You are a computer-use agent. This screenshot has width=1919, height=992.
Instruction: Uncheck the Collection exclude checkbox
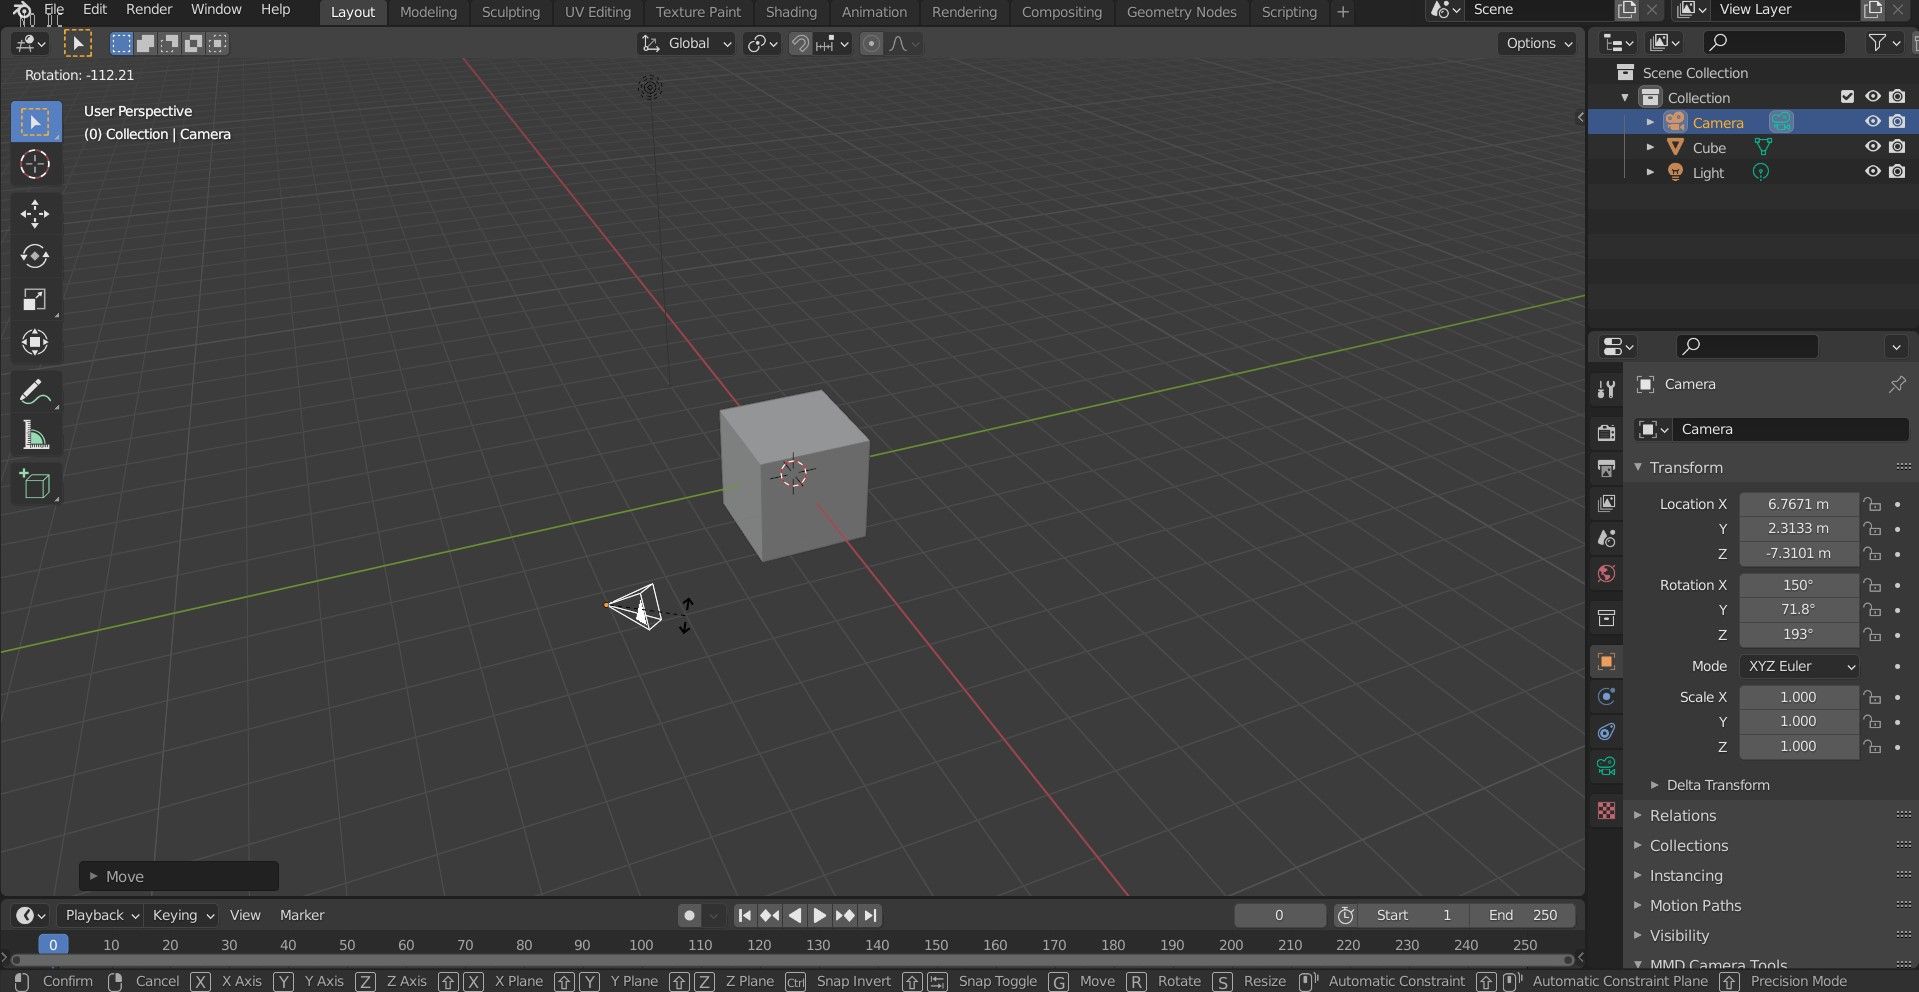1847,97
